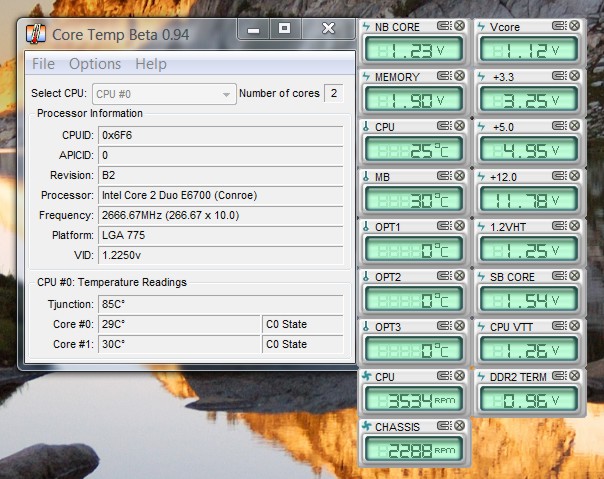Click the Frequency field 2666.67MHz
This screenshot has height=479, width=604.
[x=220, y=215]
